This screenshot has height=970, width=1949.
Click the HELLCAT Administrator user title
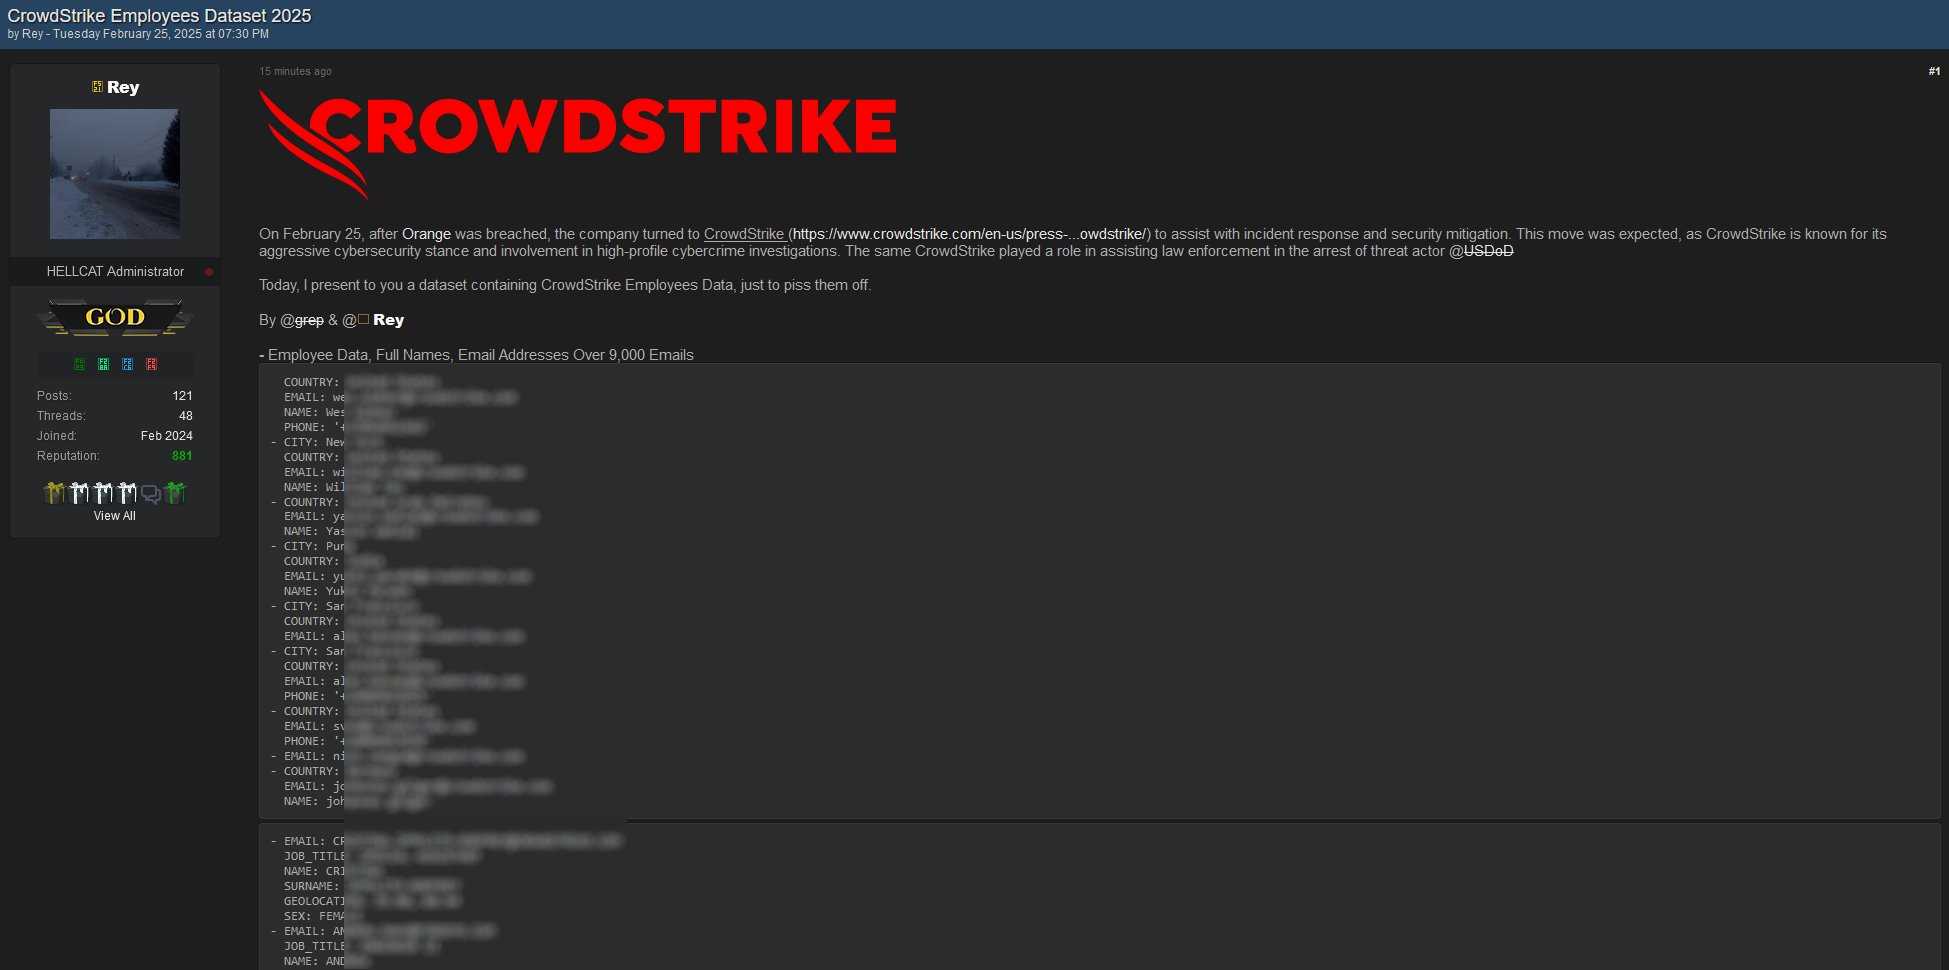(x=115, y=272)
